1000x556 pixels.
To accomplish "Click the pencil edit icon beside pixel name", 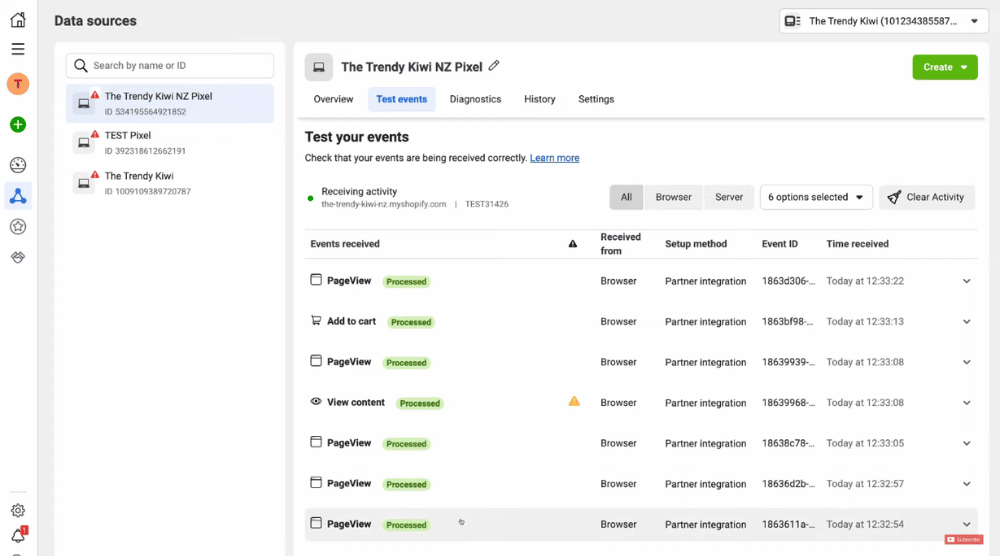I will (x=494, y=66).
